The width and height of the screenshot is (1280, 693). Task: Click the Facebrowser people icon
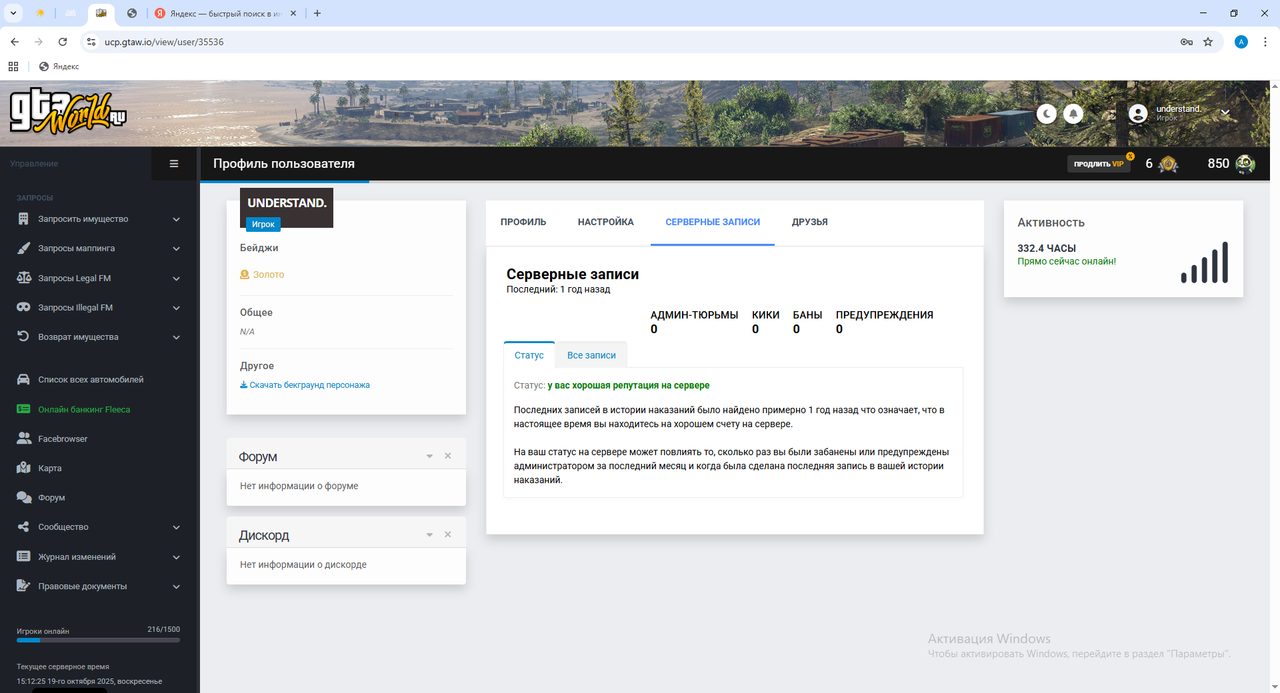pyautogui.click(x=24, y=438)
